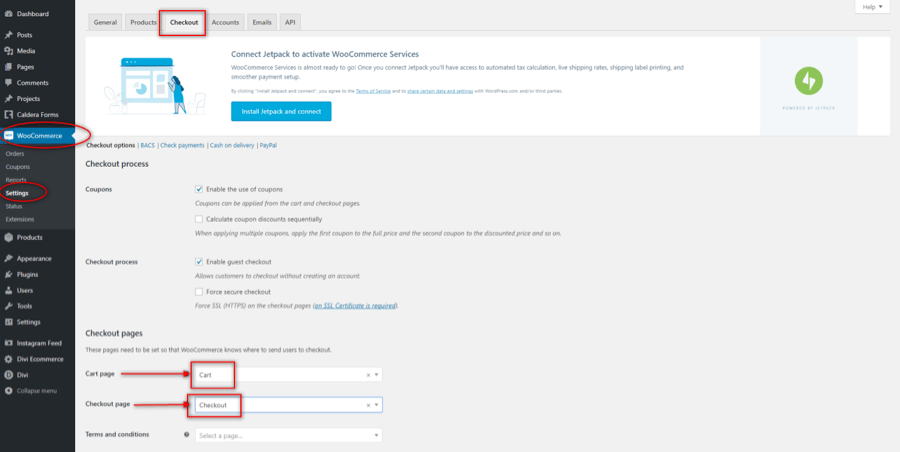Image resolution: width=900 pixels, height=452 pixels.
Task: Toggle Enable guest checkout checkbox
Action: coord(199,262)
